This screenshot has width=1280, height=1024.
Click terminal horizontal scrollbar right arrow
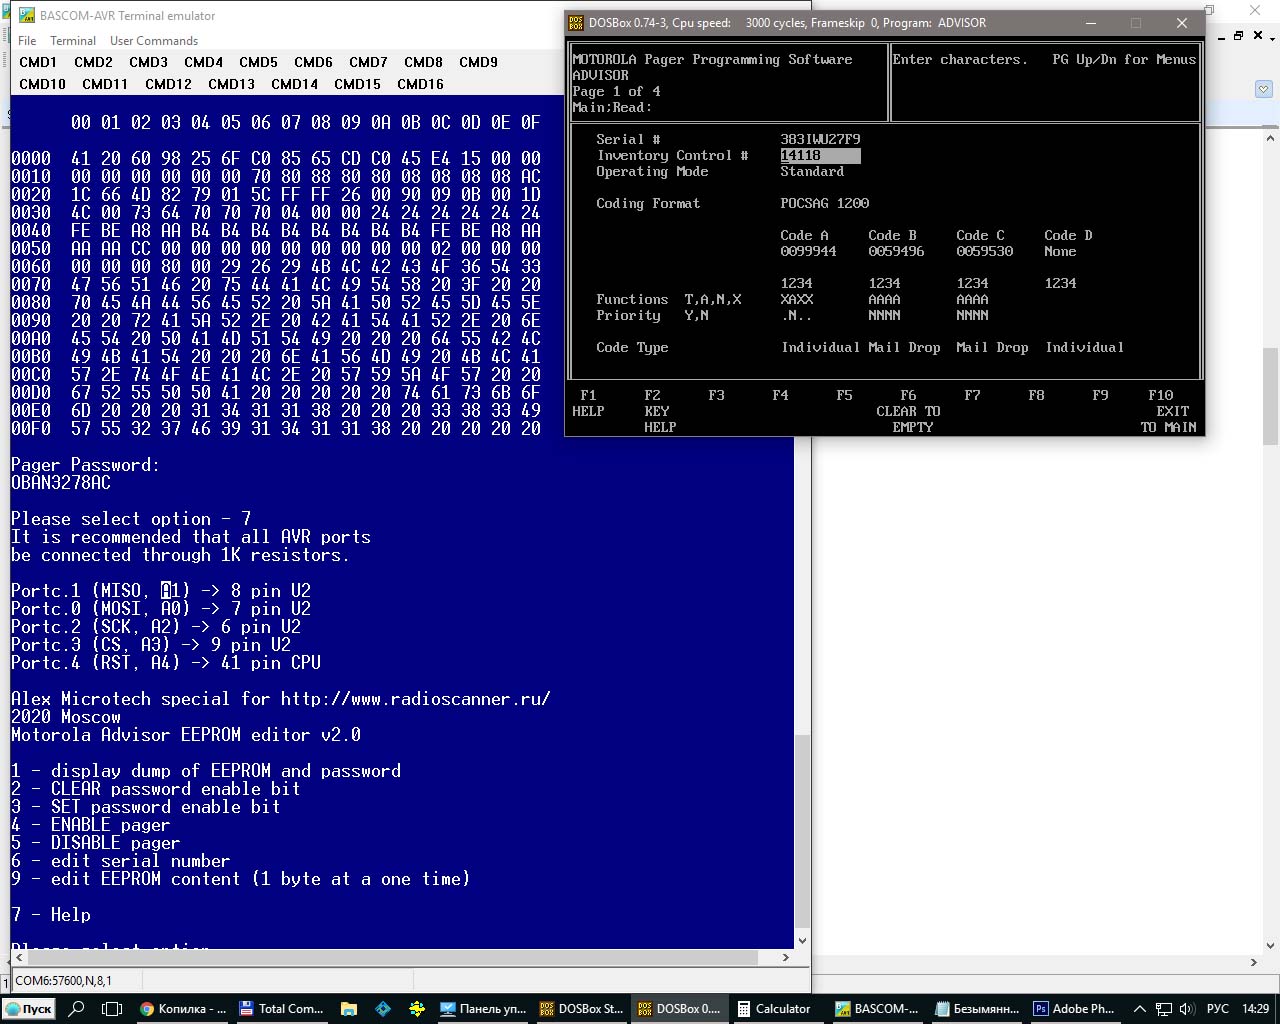coord(786,957)
